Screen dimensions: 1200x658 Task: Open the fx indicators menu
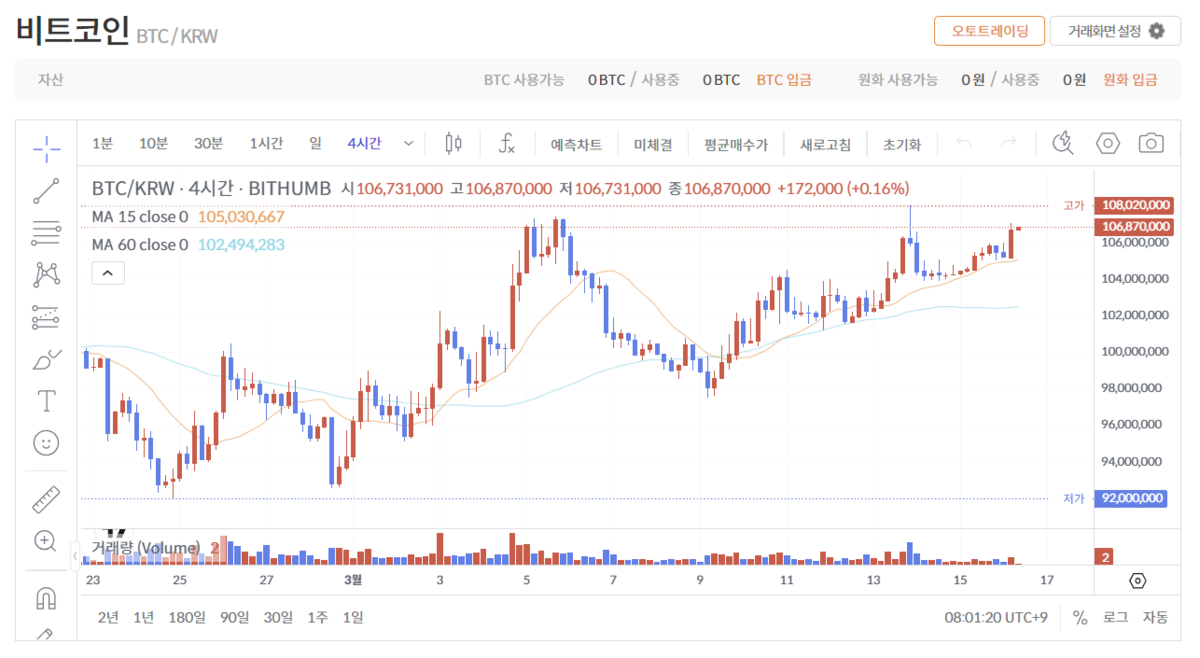(x=507, y=144)
